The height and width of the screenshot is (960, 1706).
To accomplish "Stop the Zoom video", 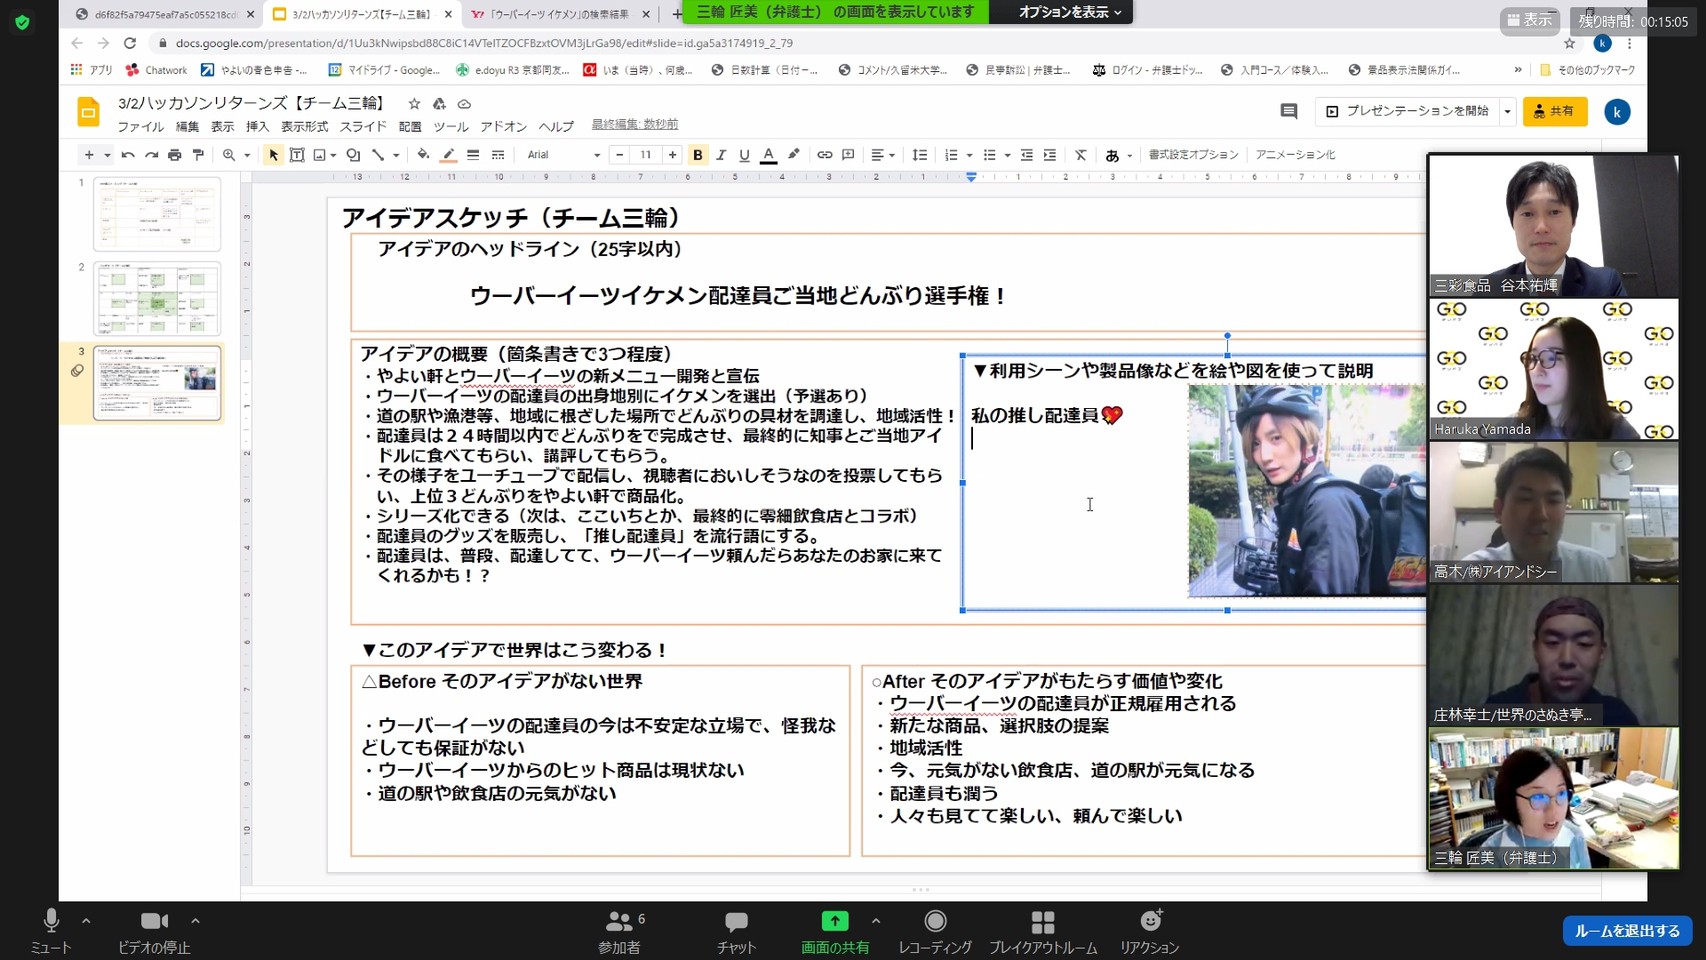I will [154, 932].
